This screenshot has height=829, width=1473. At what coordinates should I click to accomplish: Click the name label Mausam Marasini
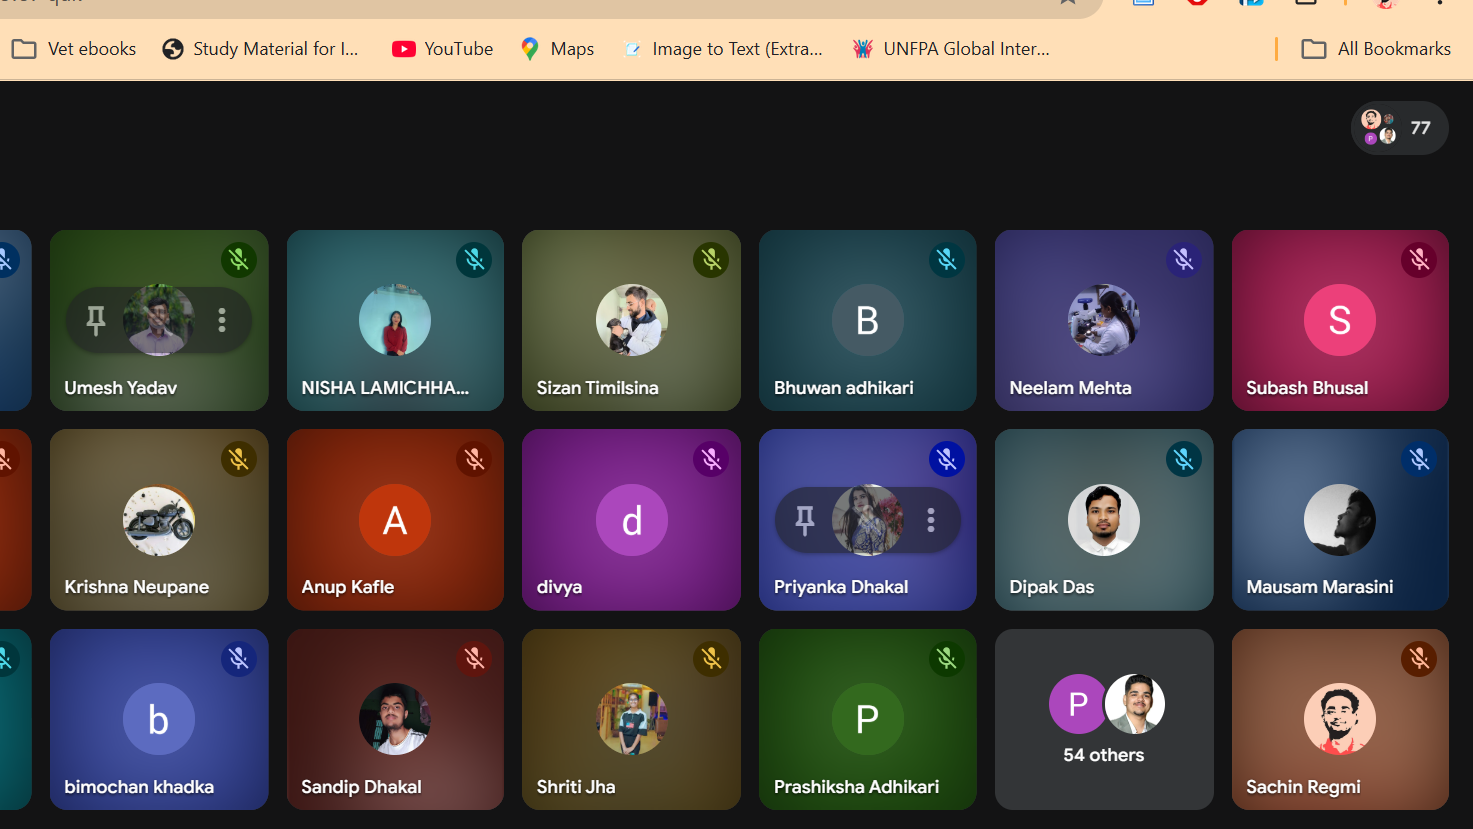tap(1320, 587)
